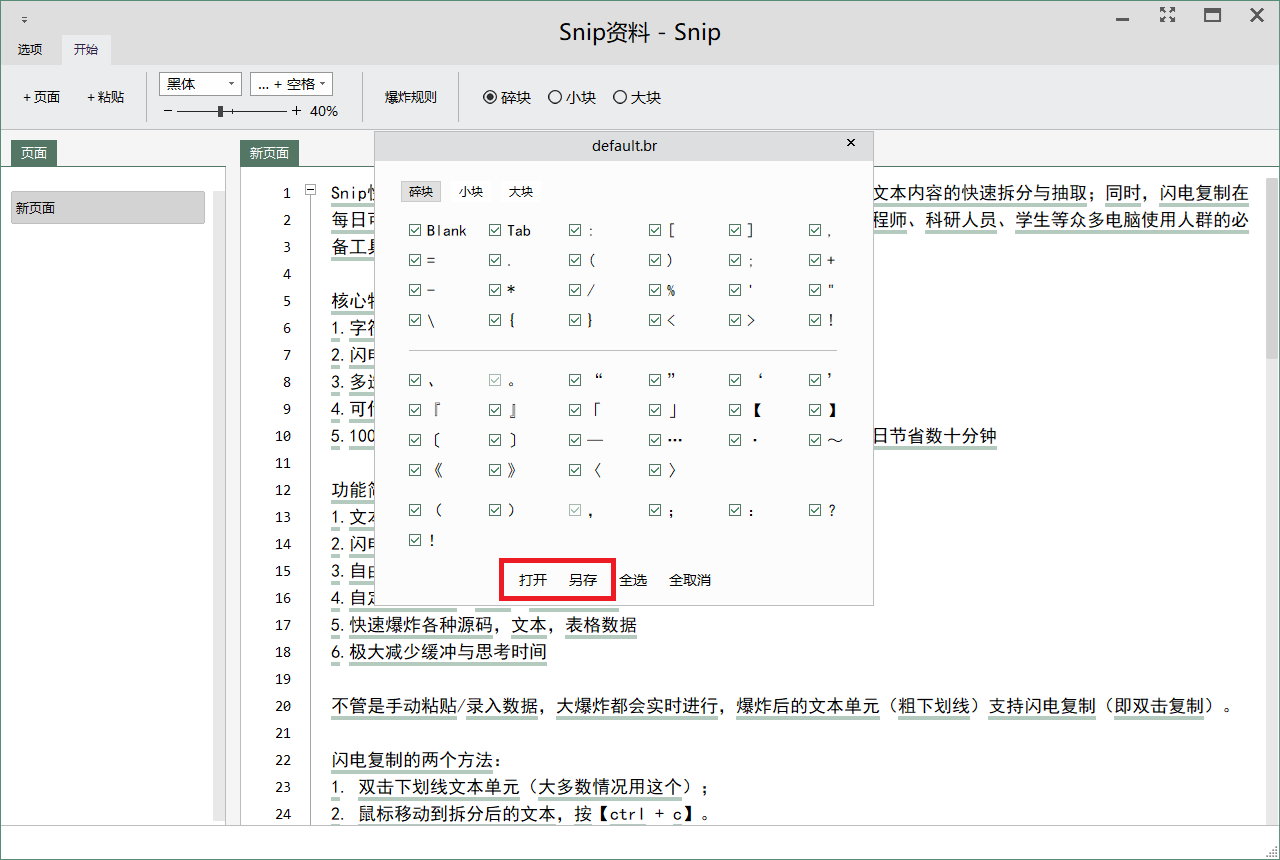Toggle the { brace checkbox

pyautogui.click(x=495, y=321)
